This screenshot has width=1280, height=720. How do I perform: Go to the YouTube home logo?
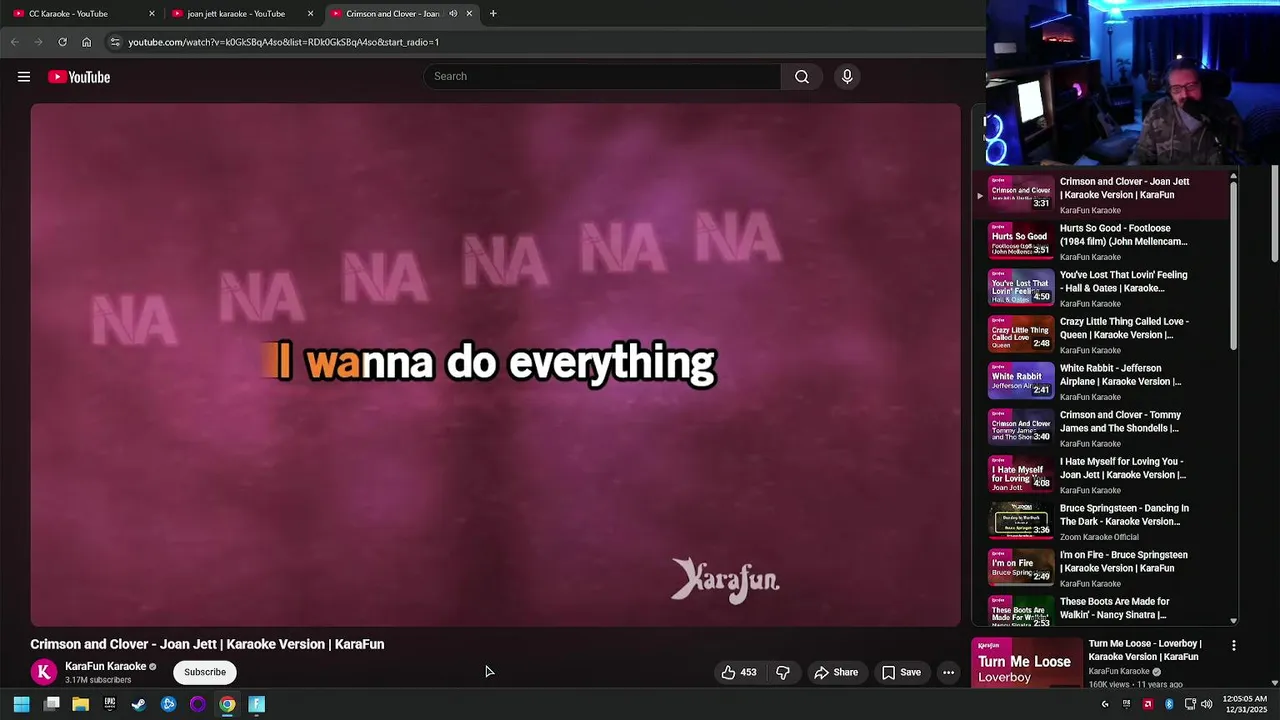(79, 77)
